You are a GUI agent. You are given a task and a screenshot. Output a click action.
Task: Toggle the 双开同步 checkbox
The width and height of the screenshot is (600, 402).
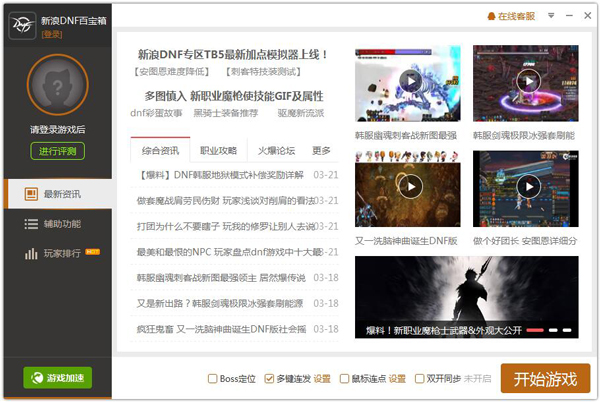(x=419, y=379)
